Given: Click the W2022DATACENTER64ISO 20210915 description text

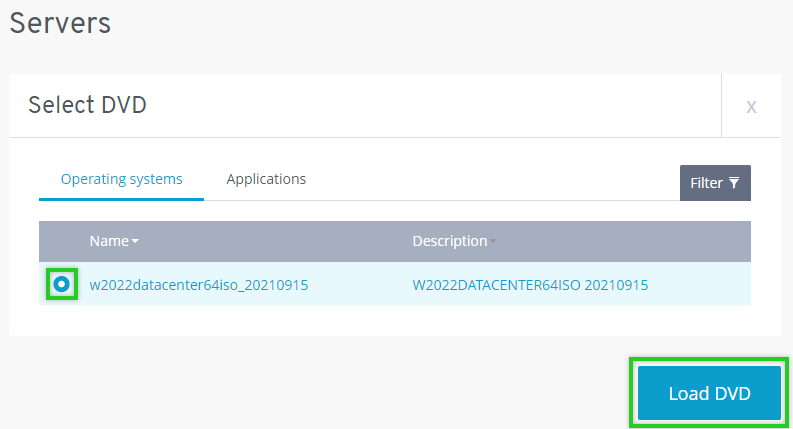Looking at the screenshot, I should (x=530, y=285).
